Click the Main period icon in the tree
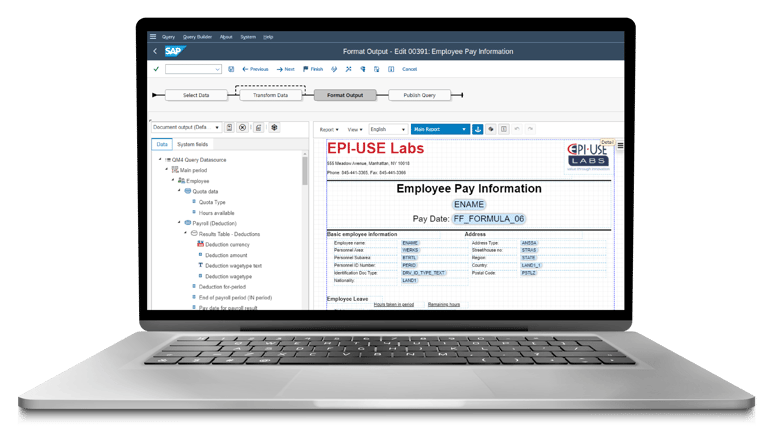The width and height of the screenshot is (767, 443). click(175, 170)
